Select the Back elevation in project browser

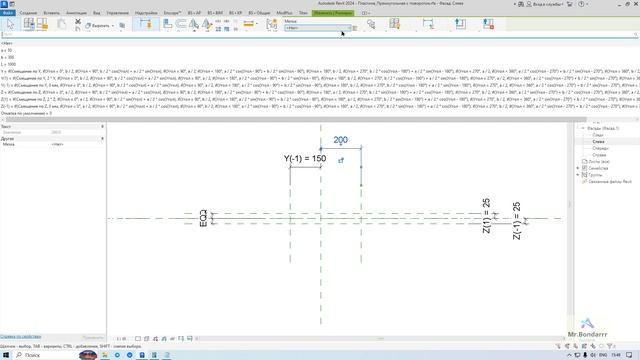click(598, 135)
